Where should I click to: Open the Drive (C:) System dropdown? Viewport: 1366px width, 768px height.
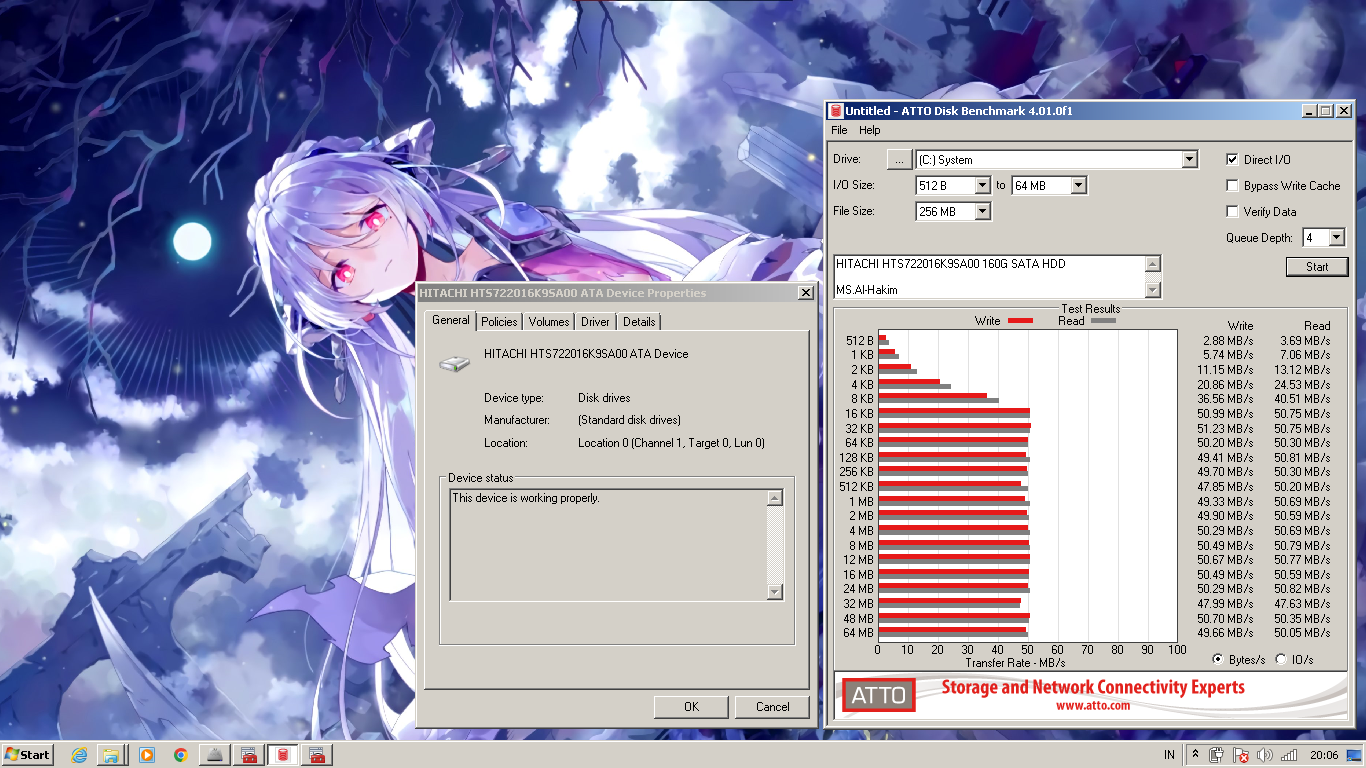point(1189,159)
